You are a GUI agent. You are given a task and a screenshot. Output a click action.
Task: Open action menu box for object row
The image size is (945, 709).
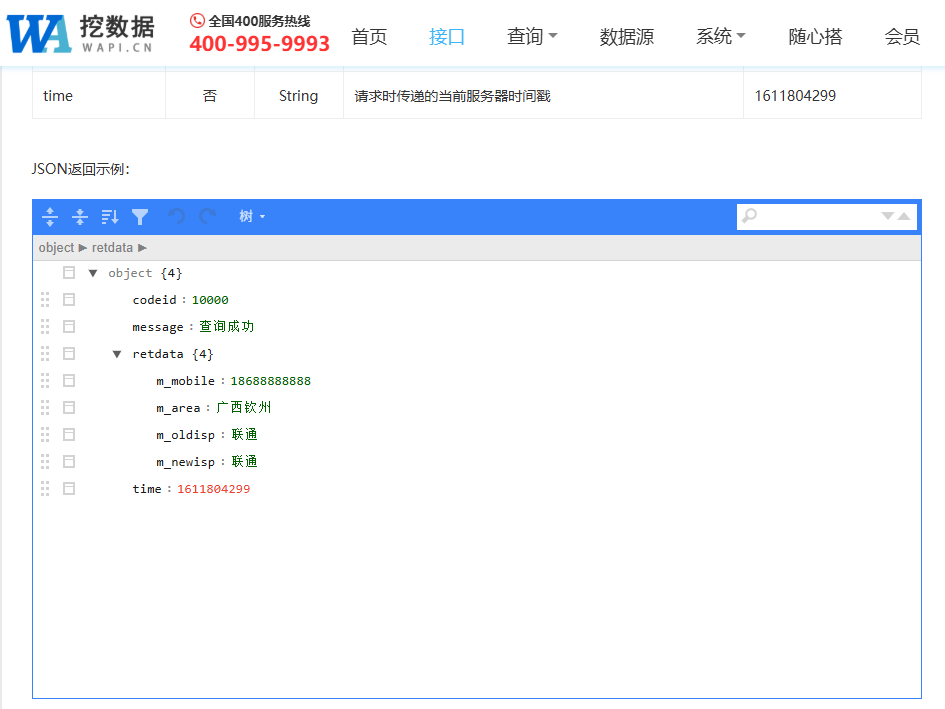pyautogui.click(x=69, y=273)
